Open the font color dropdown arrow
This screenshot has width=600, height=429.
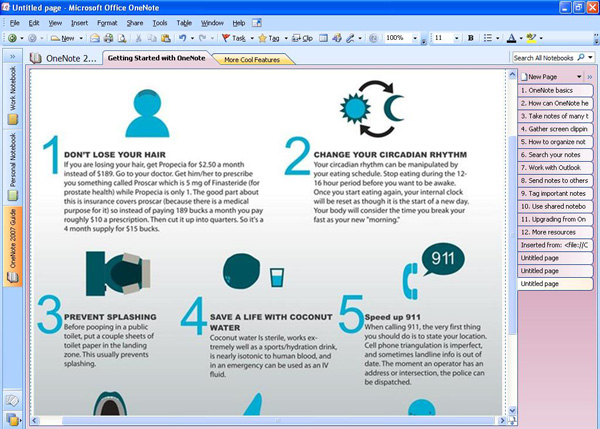[x=521, y=38]
